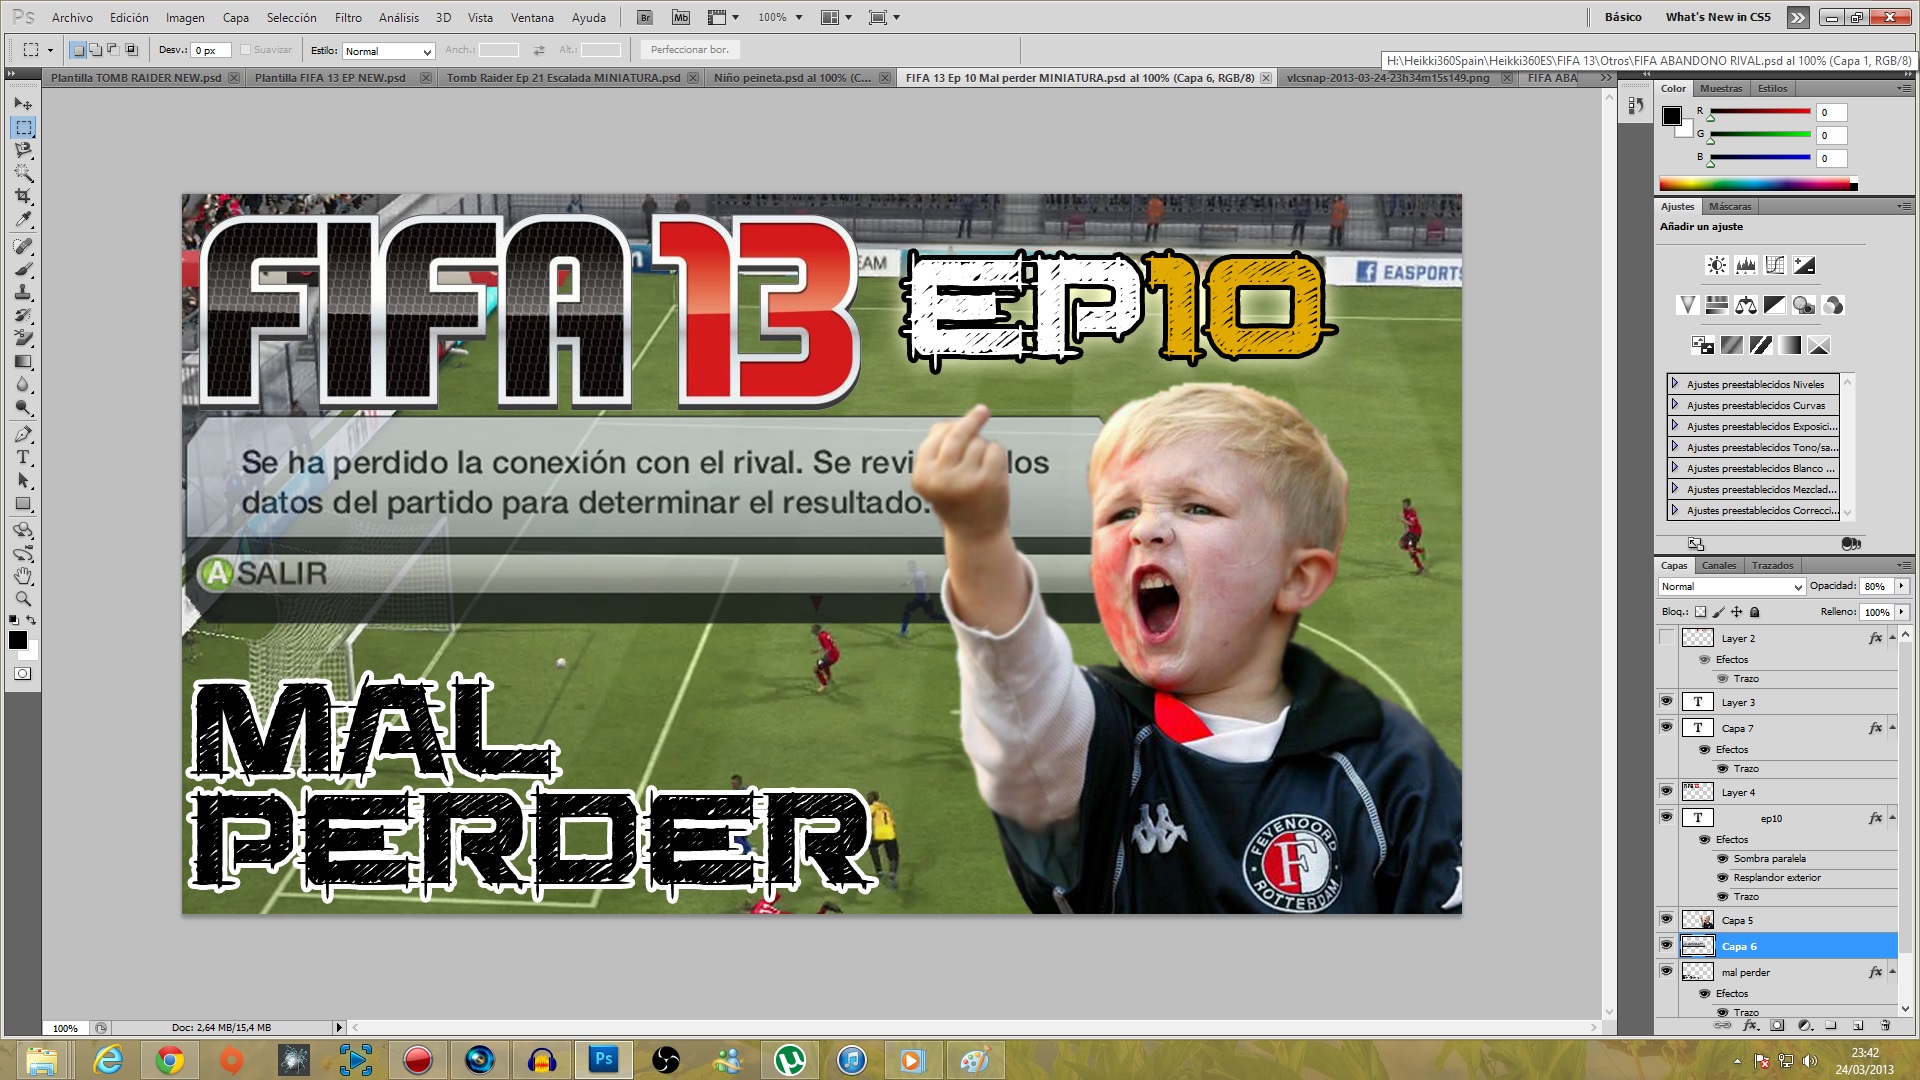Click the What's New in CS5 workspace
Image resolution: width=1920 pixels, height=1080 pixels.
coord(1717,17)
